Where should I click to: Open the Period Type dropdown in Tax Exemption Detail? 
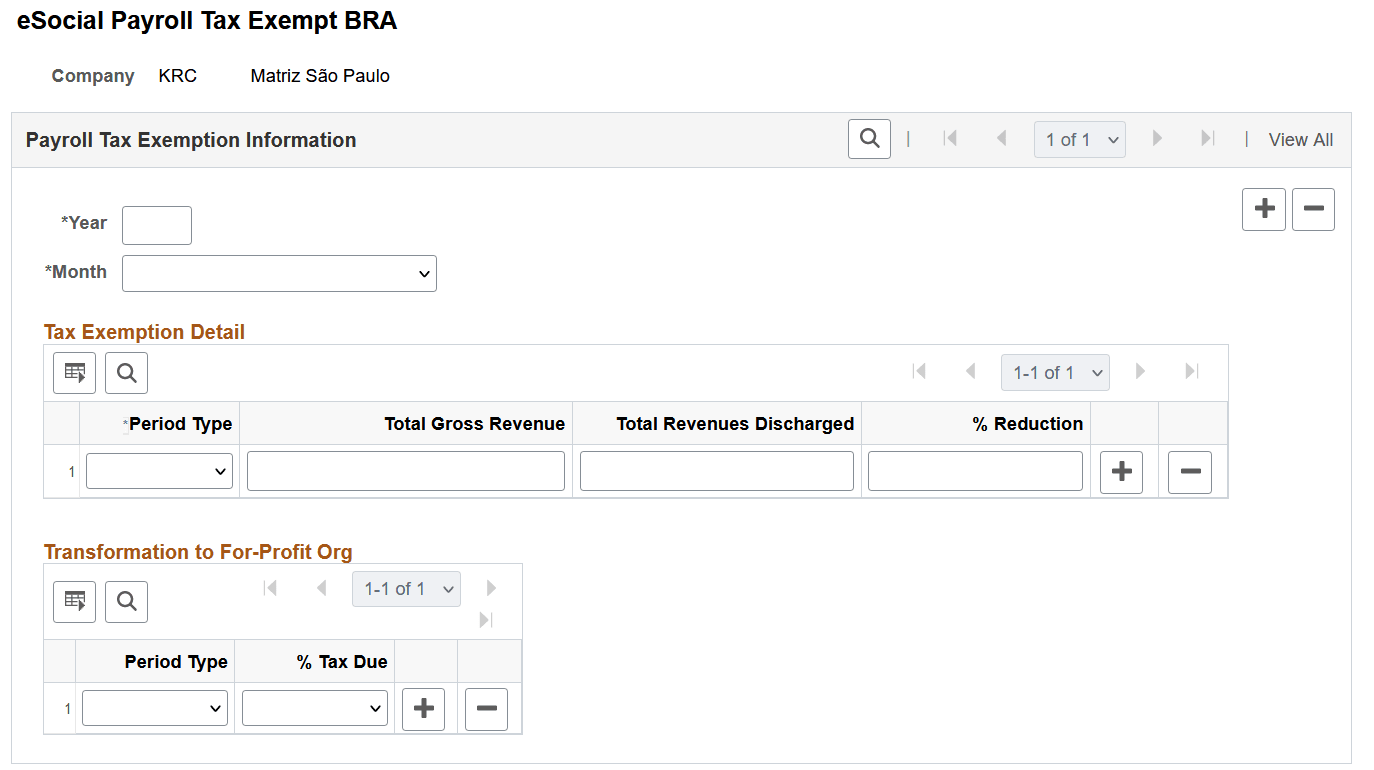tap(158, 470)
